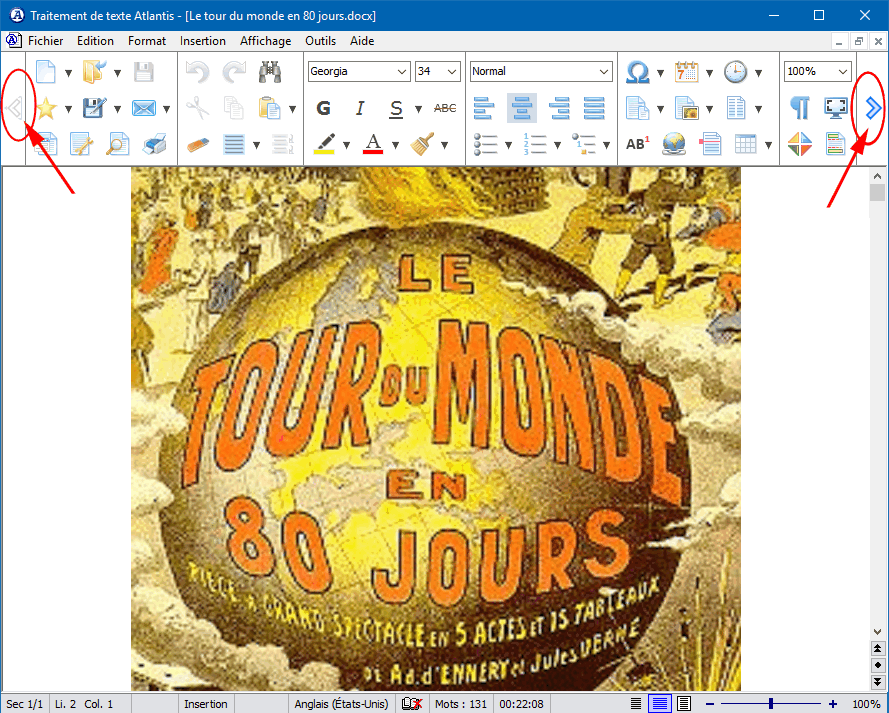The width and height of the screenshot is (889, 713).
Task: Insert hyperlink using the globe icon
Action: 674,144
